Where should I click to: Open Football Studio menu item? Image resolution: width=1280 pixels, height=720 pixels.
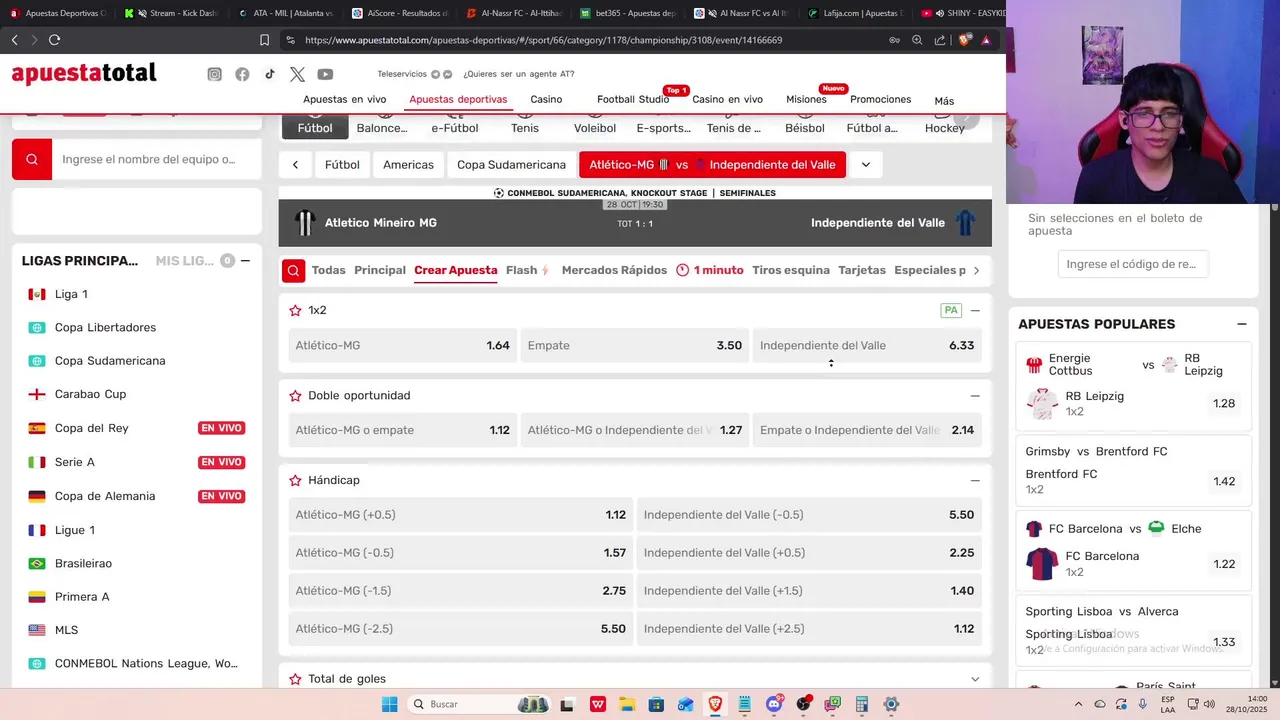point(633,99)
